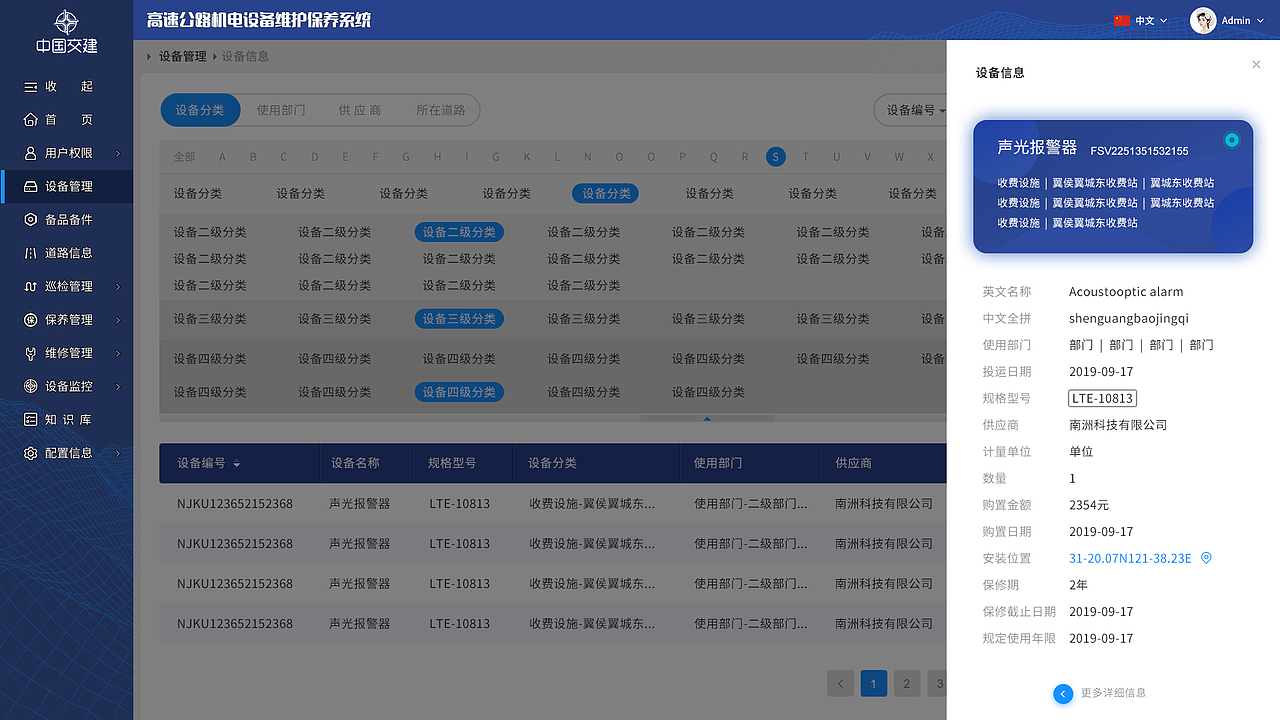Image resolution: width=1280 pixels, height=720 pixels.
Task: Close the 设备信息 detail panel
Action: tap(1256, 64)
